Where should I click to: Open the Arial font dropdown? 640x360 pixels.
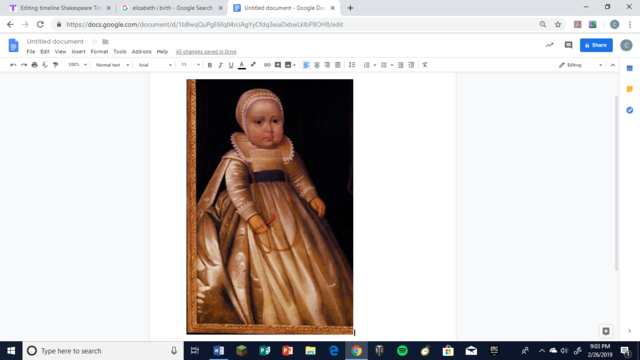[155, 65]
